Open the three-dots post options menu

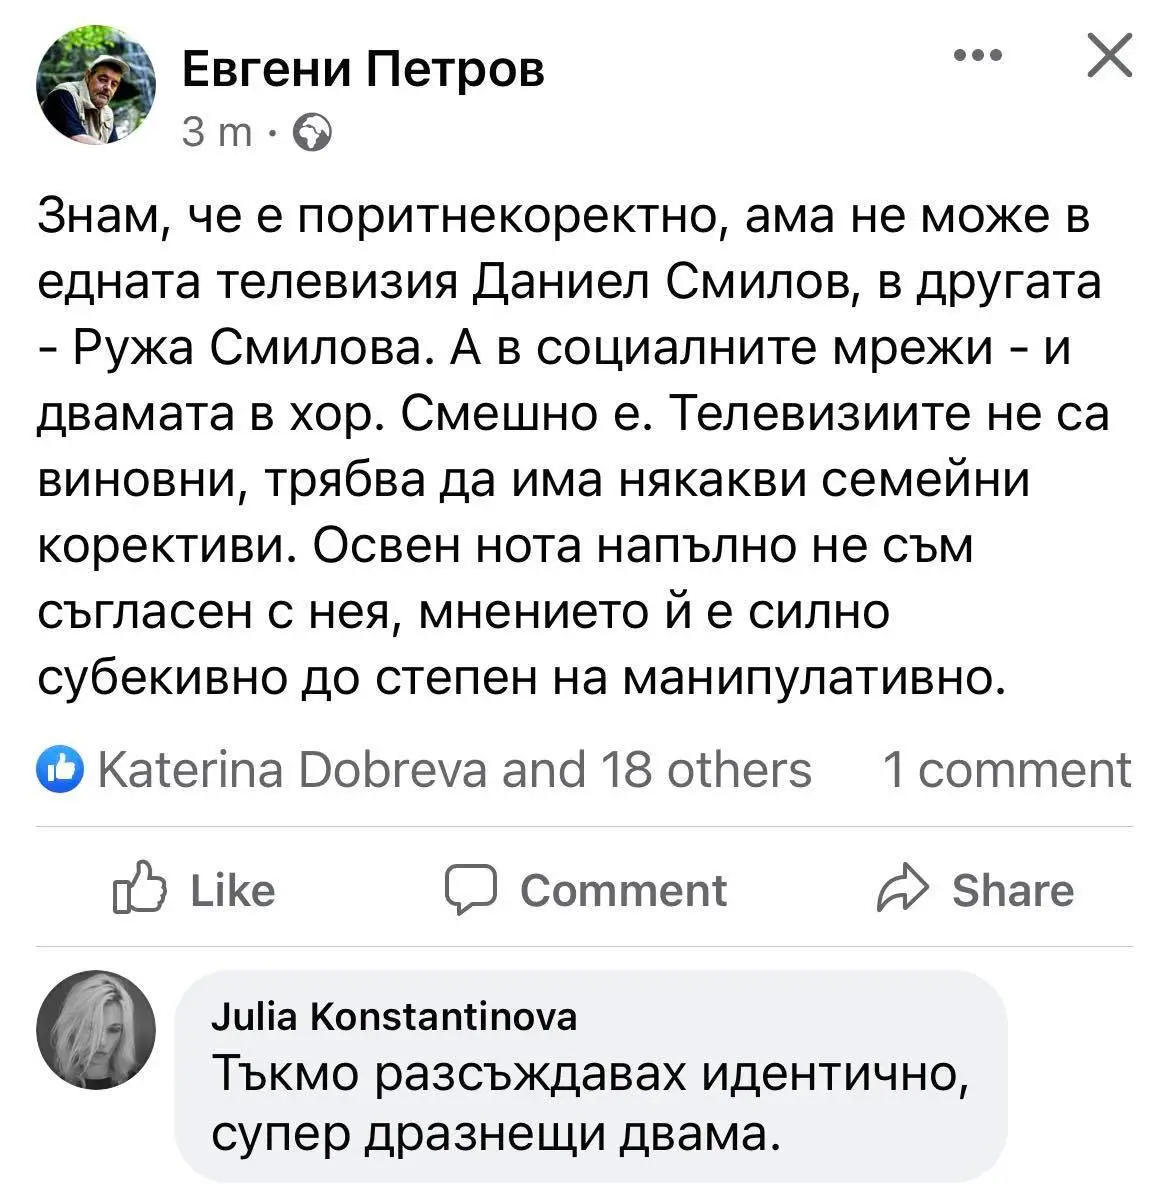[977, 57]
